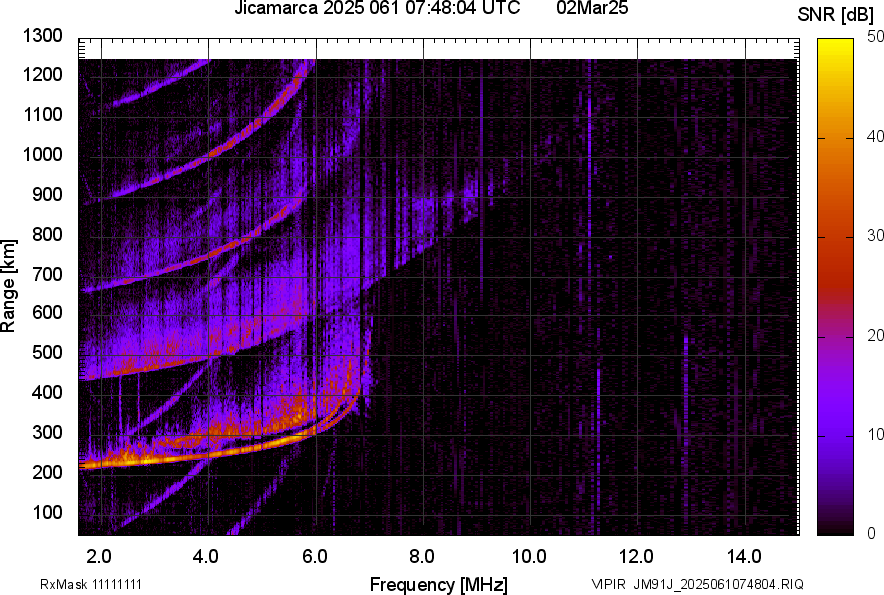
Task: Click the '6.0' frequency tick label
Action: pyautogui.click(x=314, y=556)
